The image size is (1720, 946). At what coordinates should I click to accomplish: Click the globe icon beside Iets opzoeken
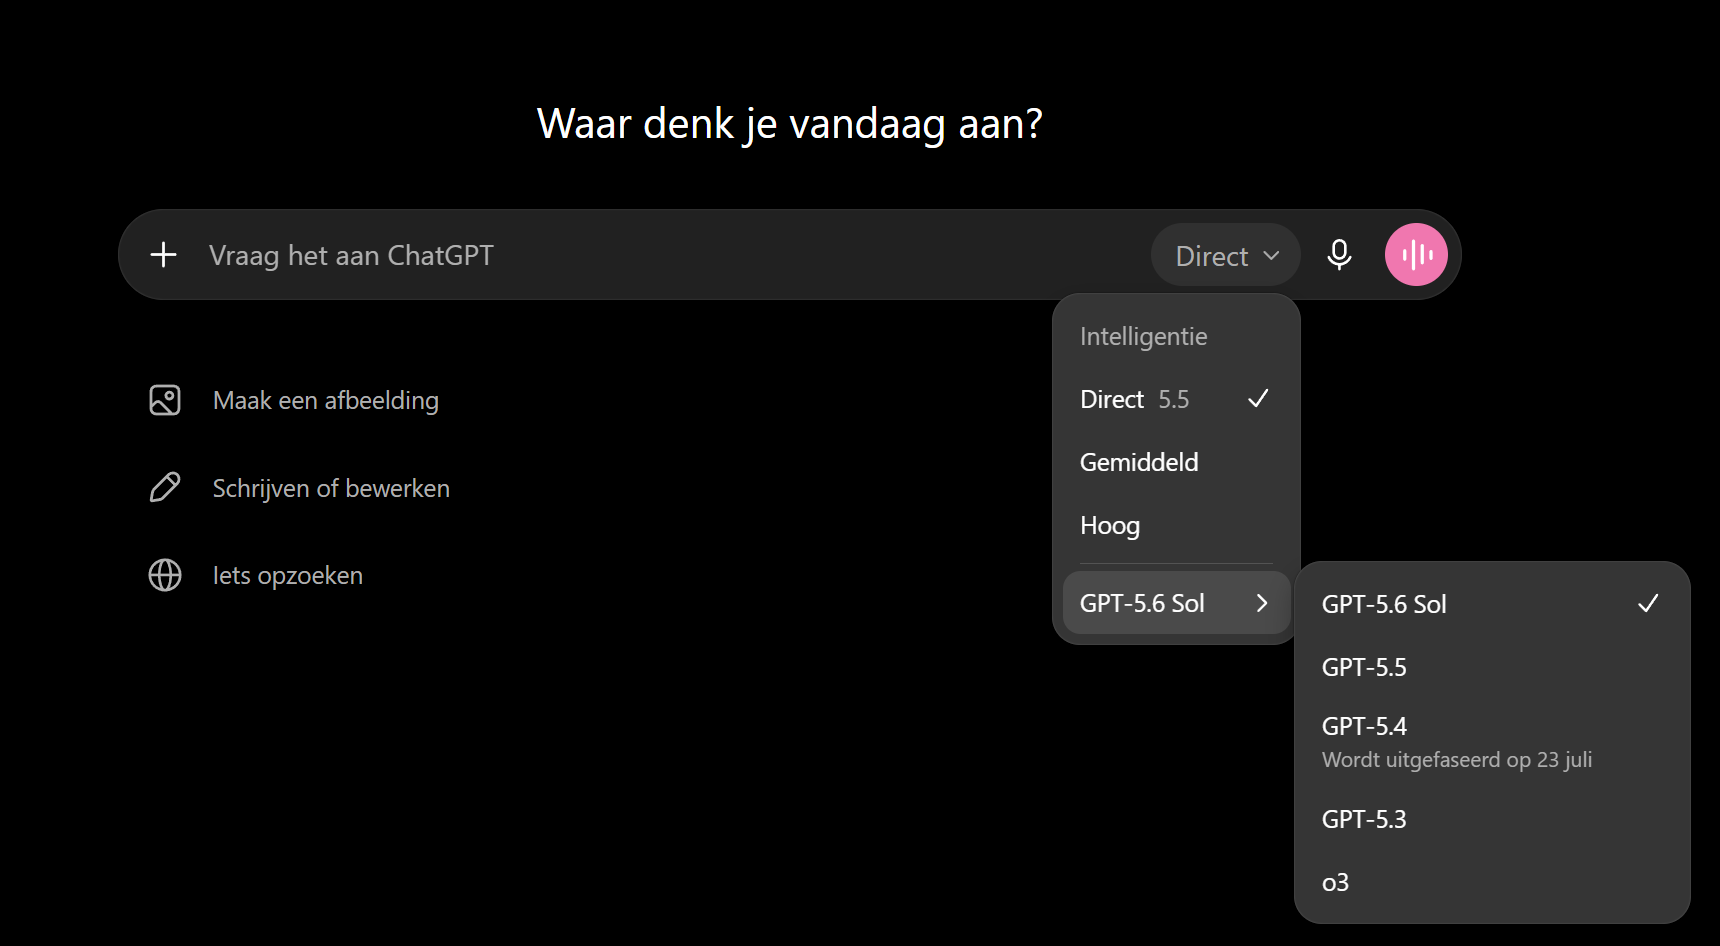pyautogui.click(x=165, y=575)
